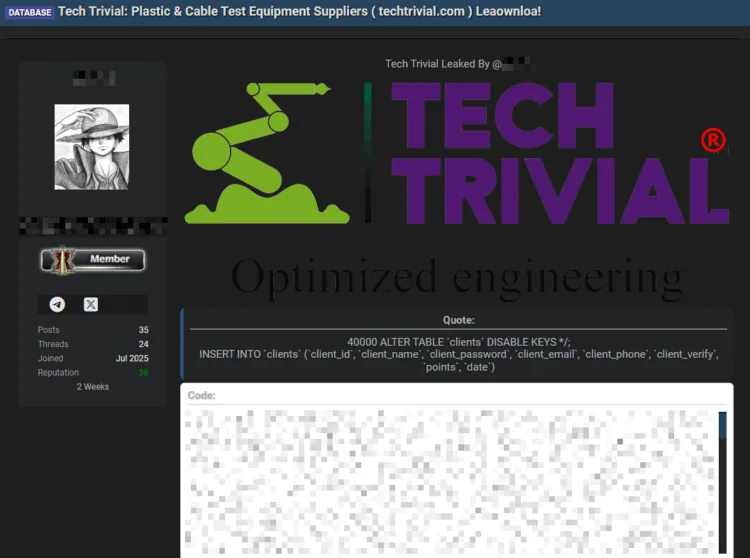
Task: Open the poster's X profile icon
Action: point(91,304)
